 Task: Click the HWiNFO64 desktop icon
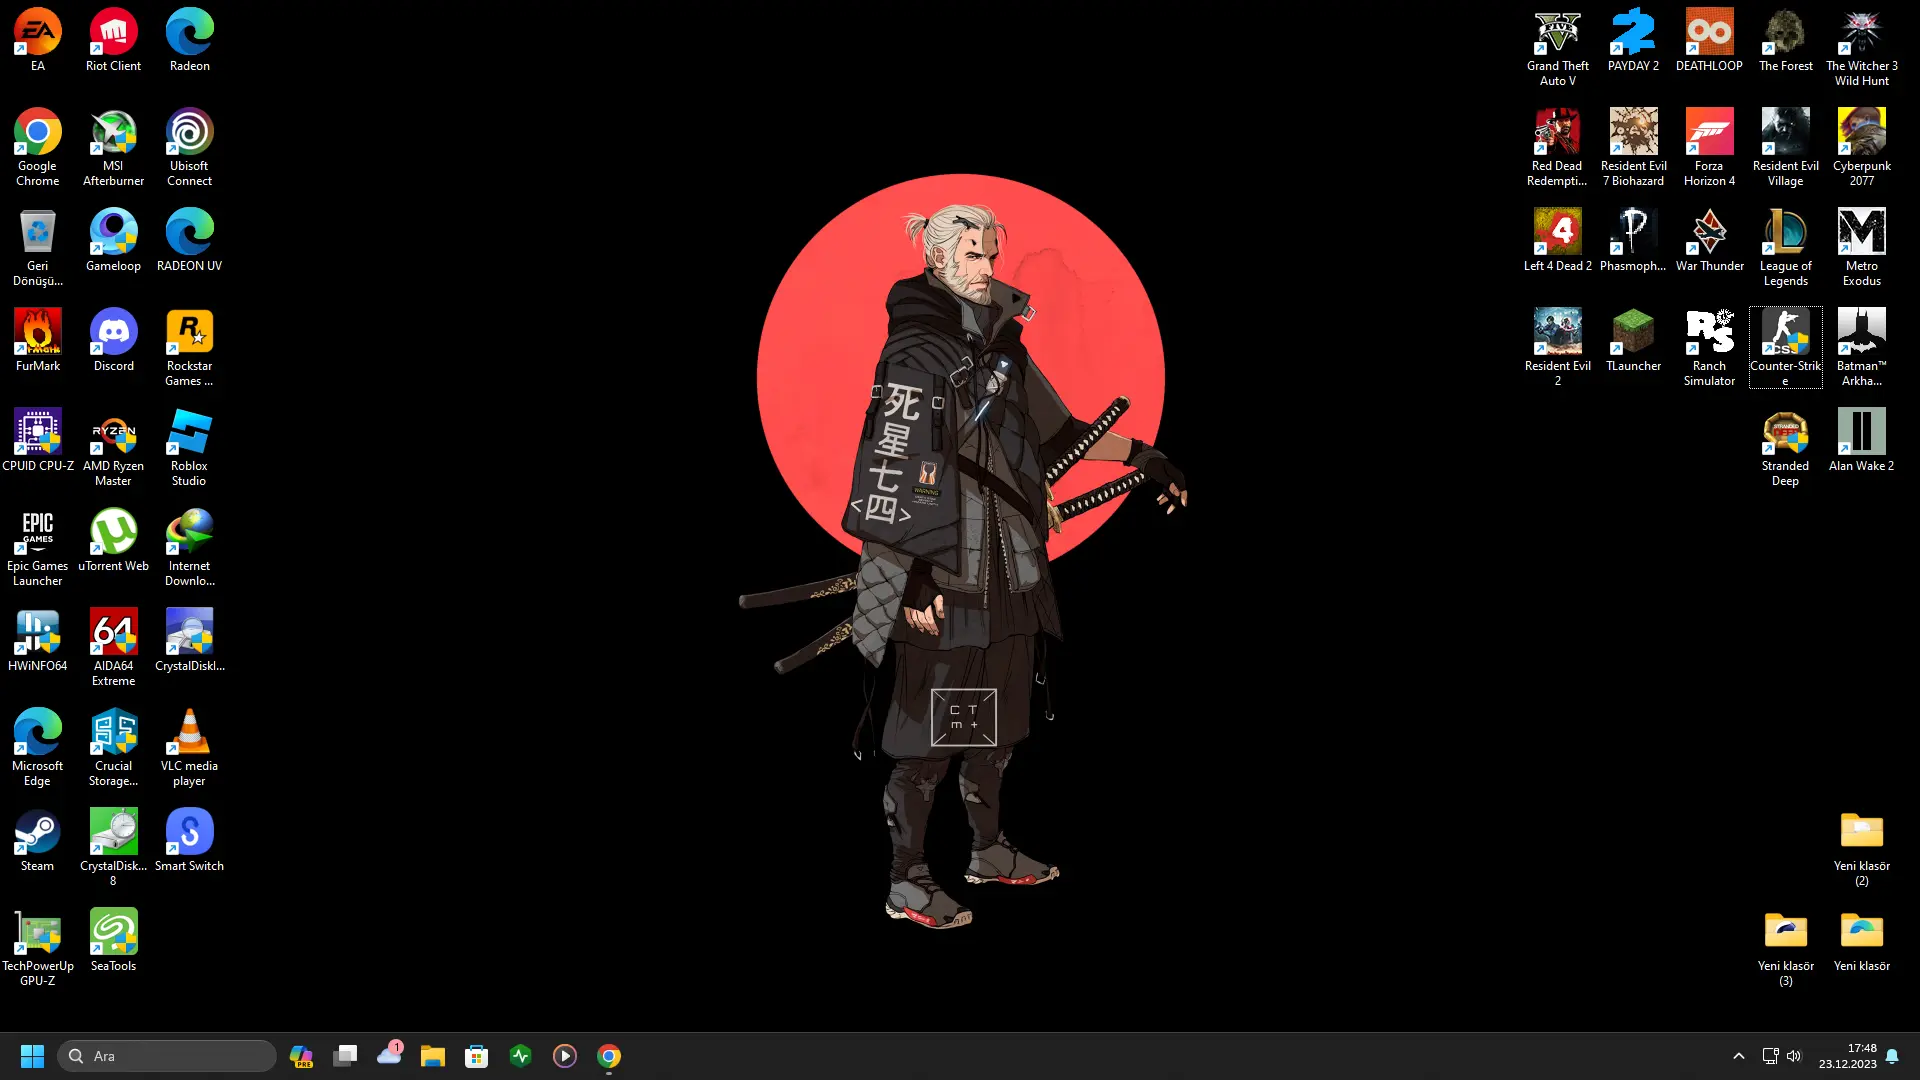pos(38,640)
